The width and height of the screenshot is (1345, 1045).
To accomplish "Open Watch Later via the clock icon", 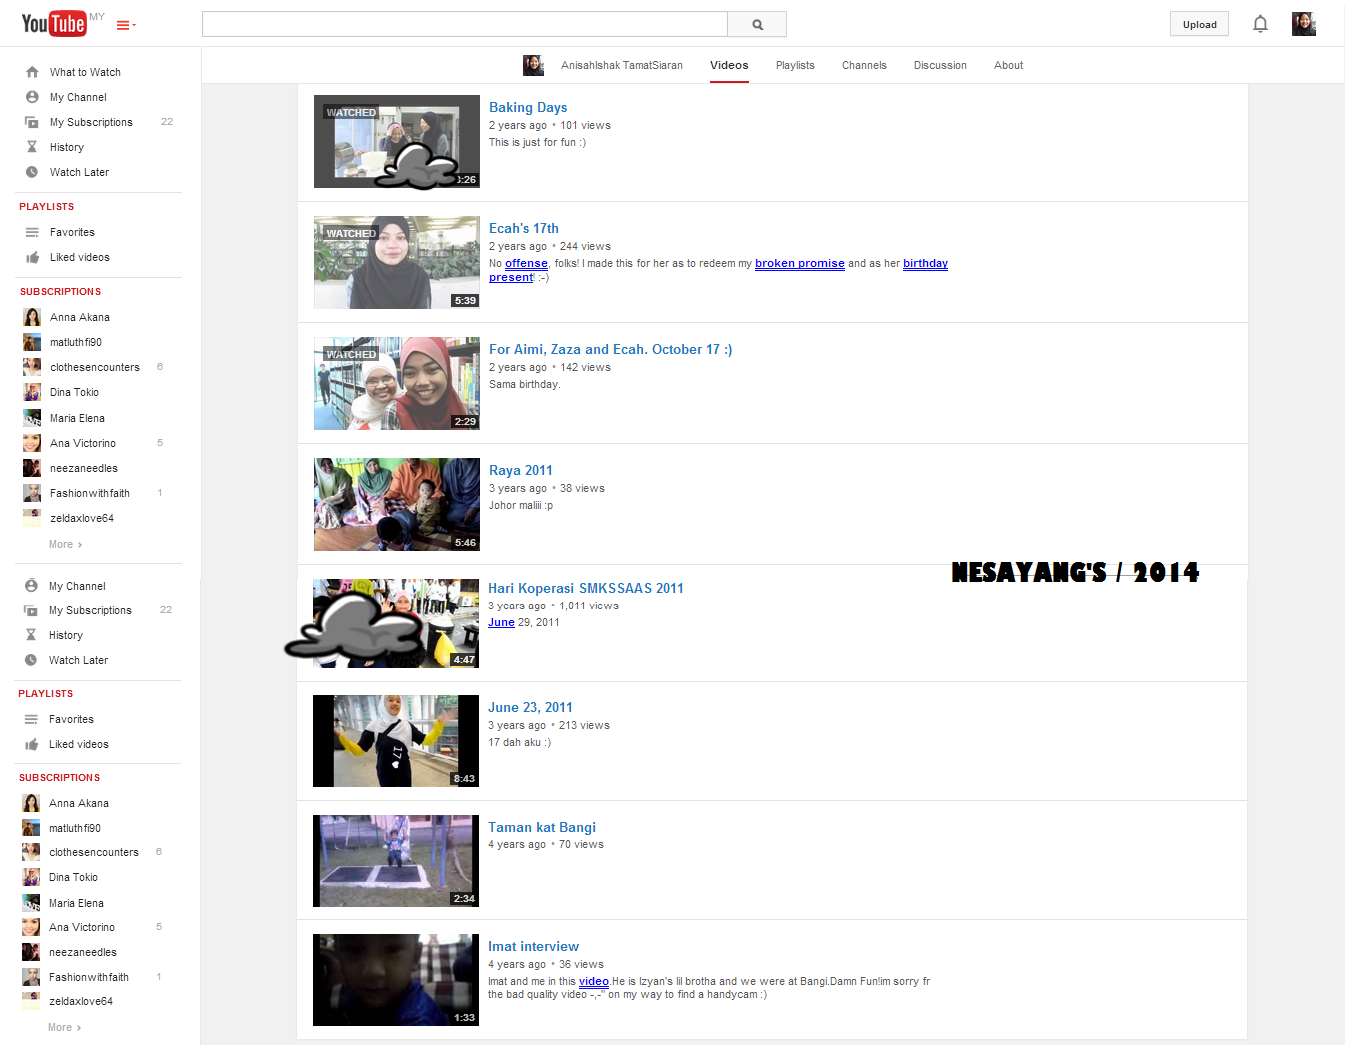I will [x=32, y=172].
